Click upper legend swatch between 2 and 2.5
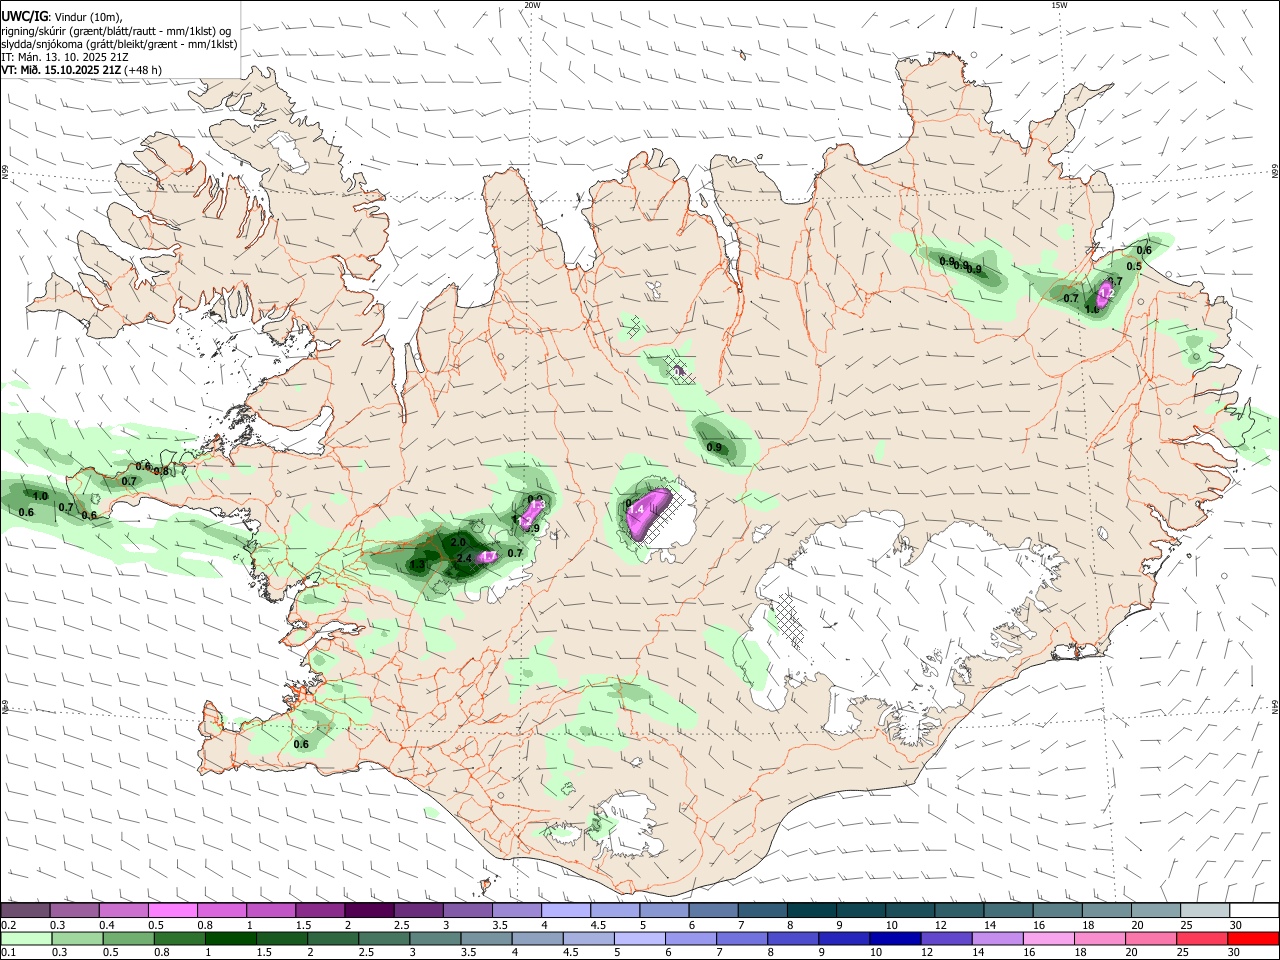Viewport: 1280px width, 960px height. pos(368,910)
